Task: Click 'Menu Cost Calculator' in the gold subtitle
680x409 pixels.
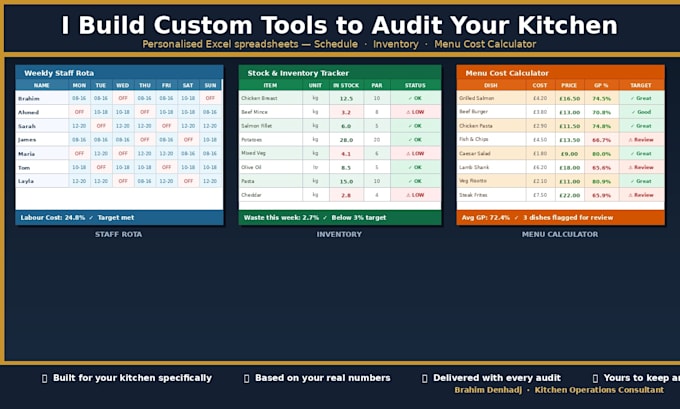Action: 485,44
